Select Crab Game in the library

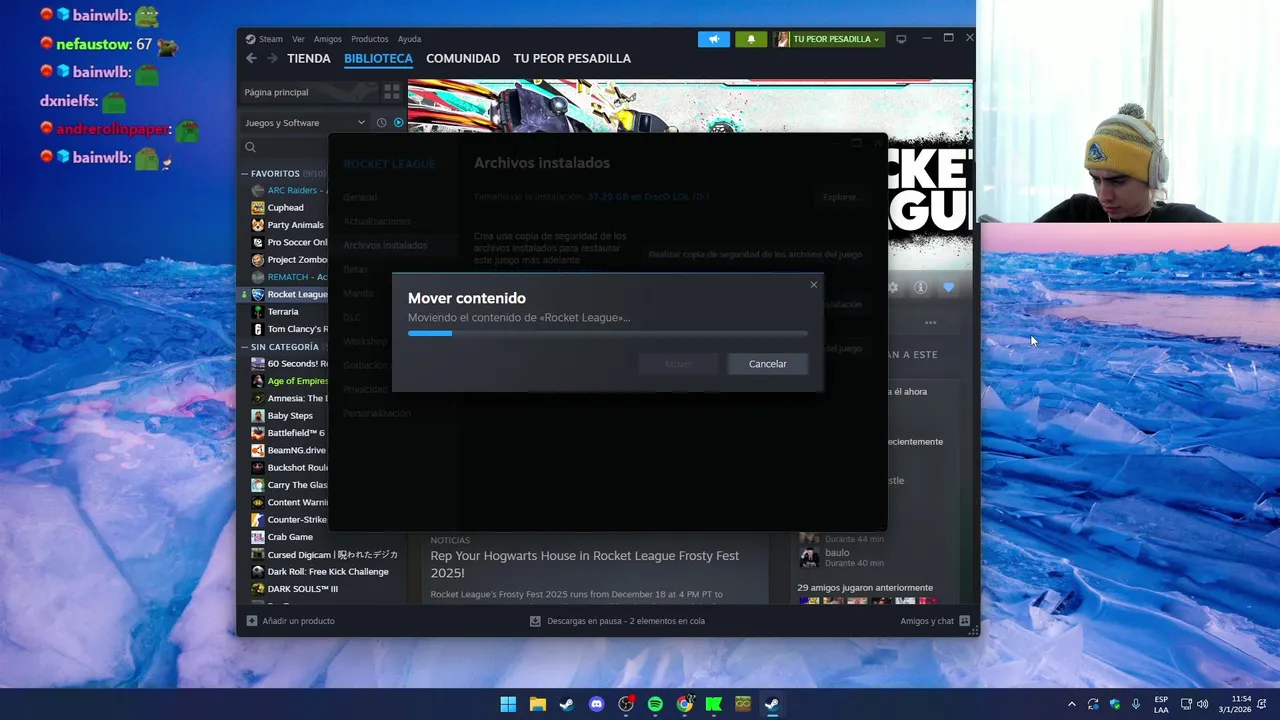290,537
